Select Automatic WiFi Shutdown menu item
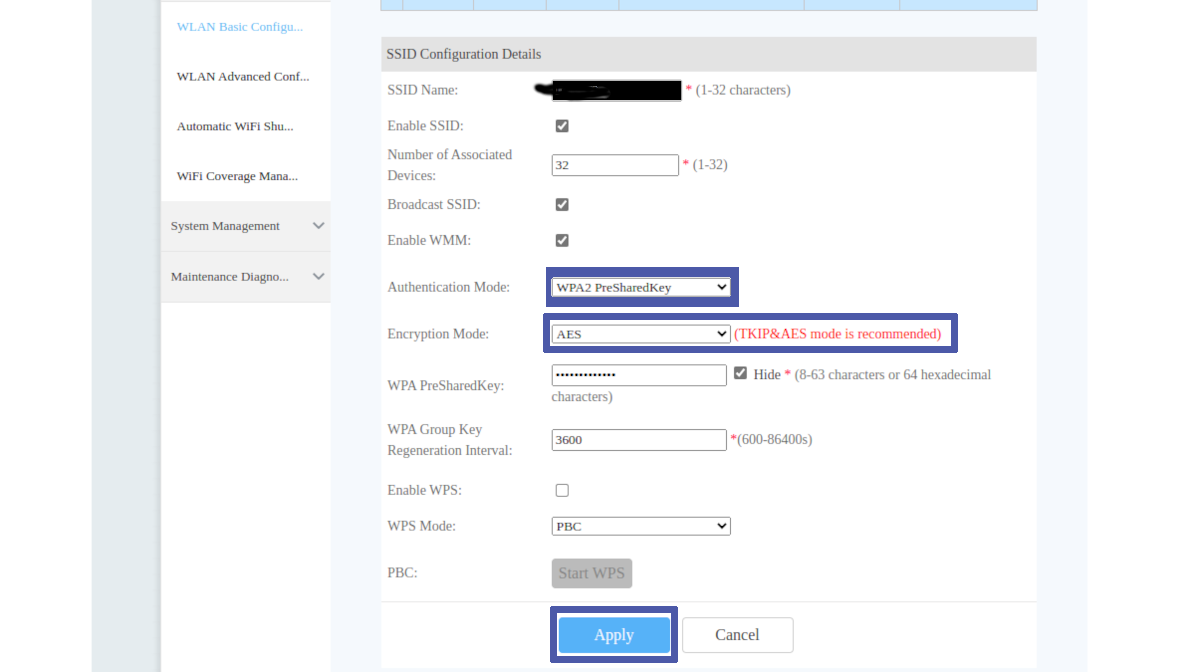Screen dimensions: 1200x672 (x=235, y=127)
